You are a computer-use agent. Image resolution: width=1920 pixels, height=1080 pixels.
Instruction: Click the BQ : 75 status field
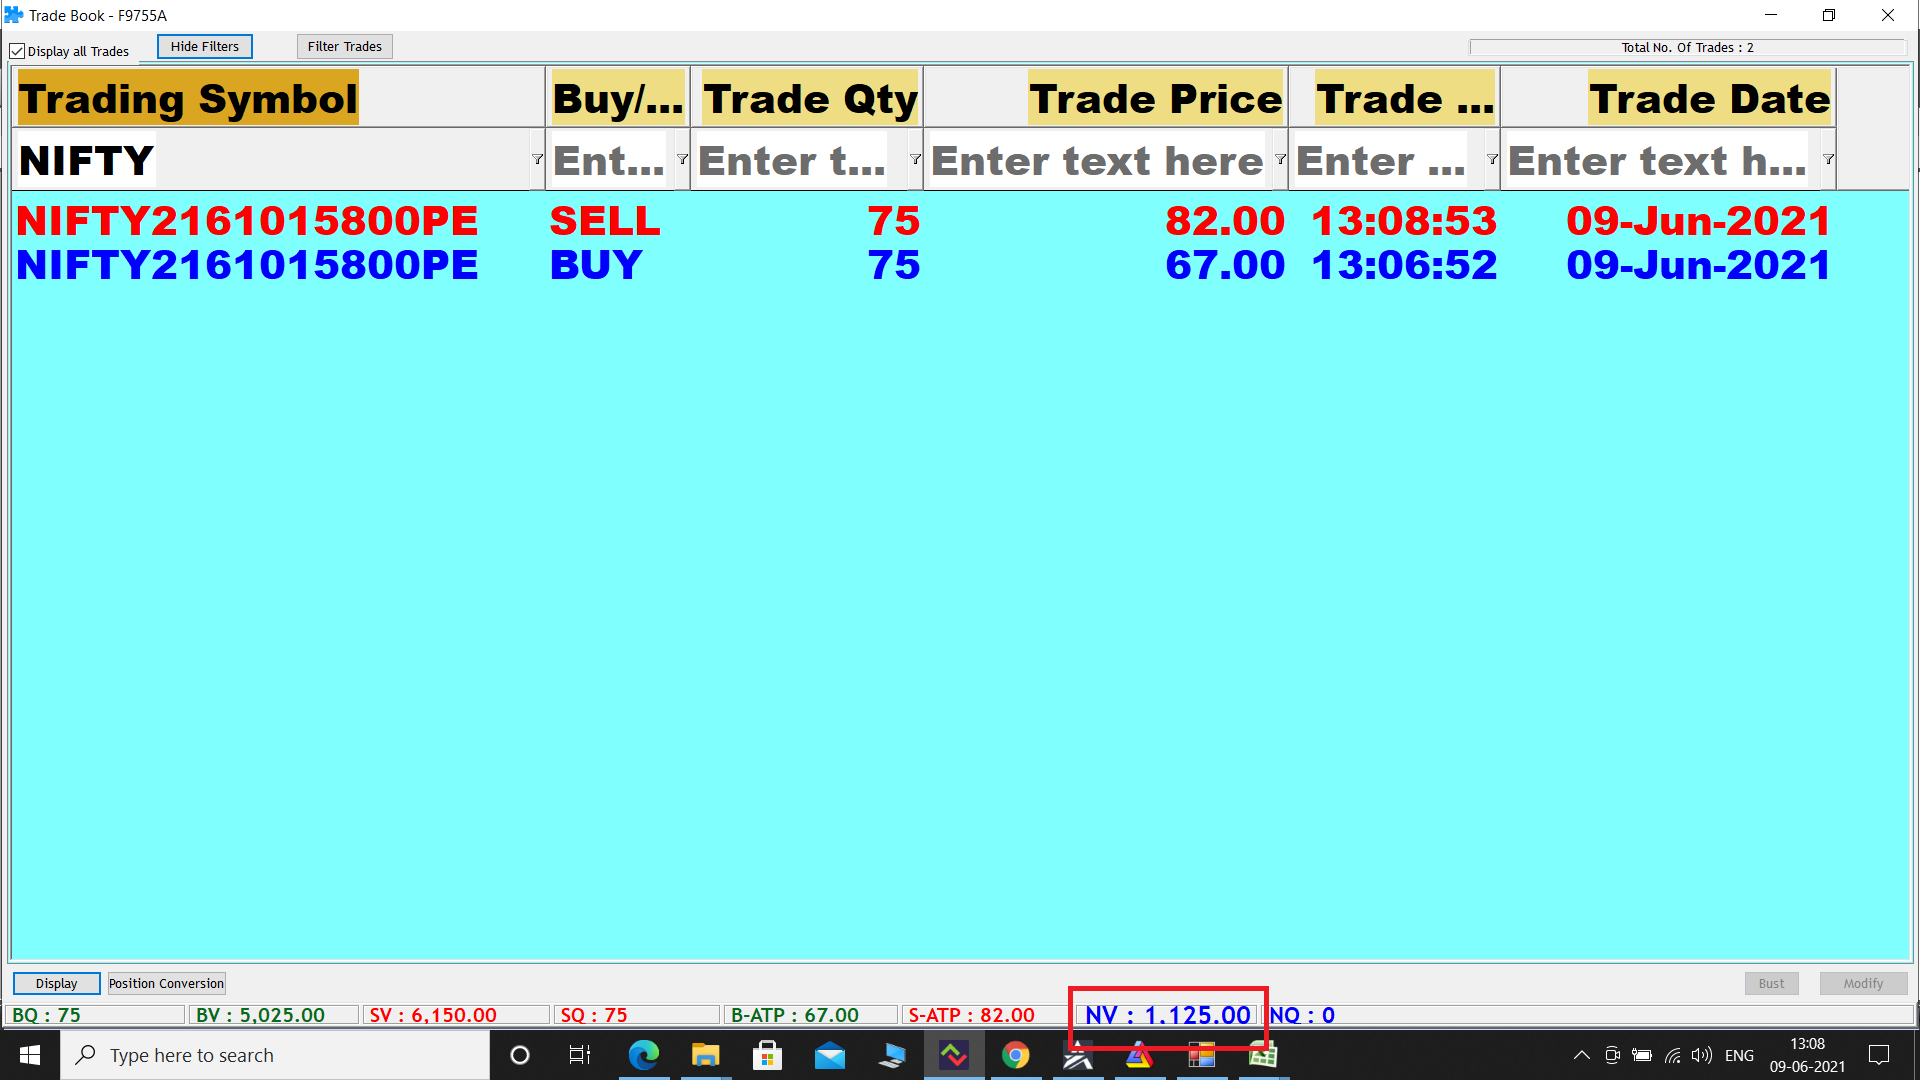coord(97,1015)
